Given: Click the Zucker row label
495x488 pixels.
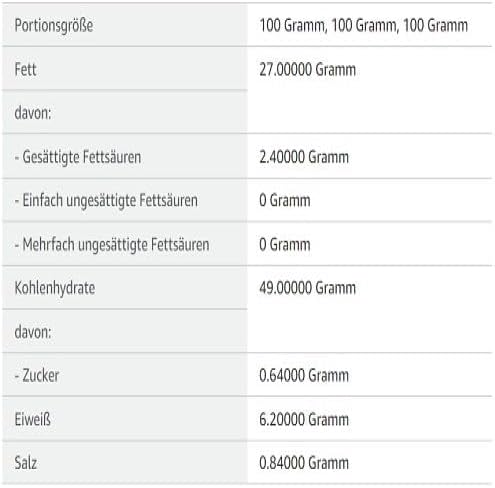Looking at the screenshot, I should 37,376.
